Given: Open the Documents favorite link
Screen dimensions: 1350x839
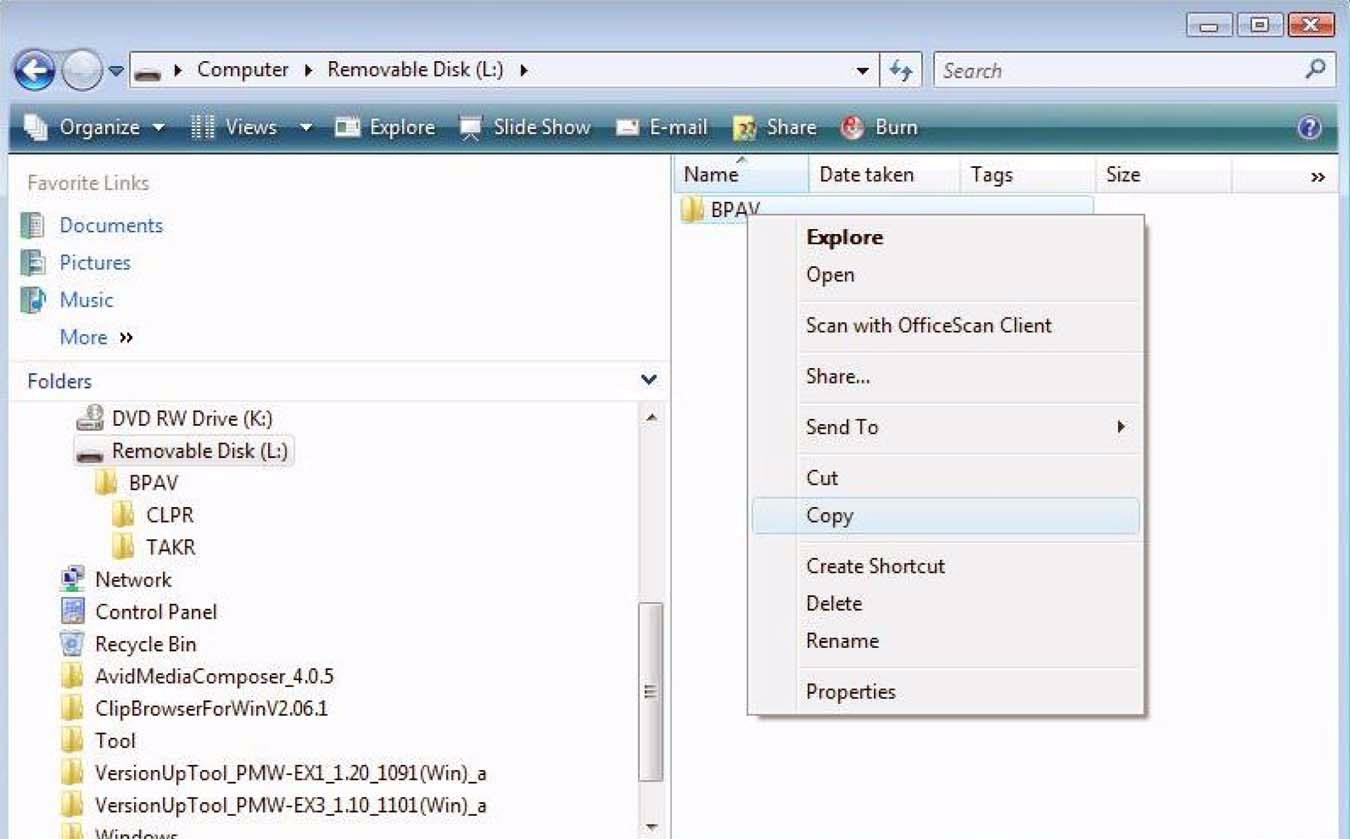Looking at the screenshot, I should coord(110,226).
